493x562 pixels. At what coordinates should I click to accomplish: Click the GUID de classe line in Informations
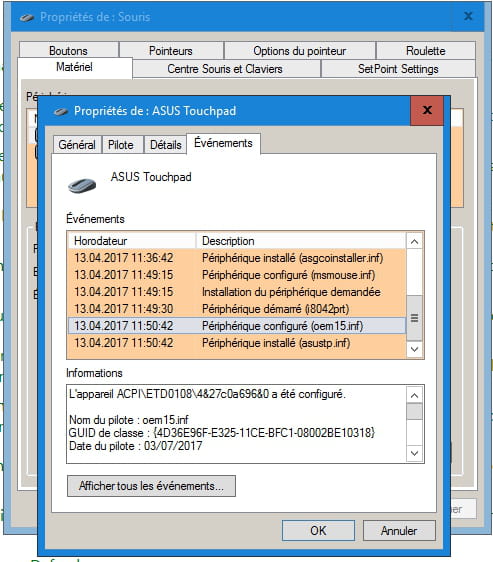coord(222,433)
